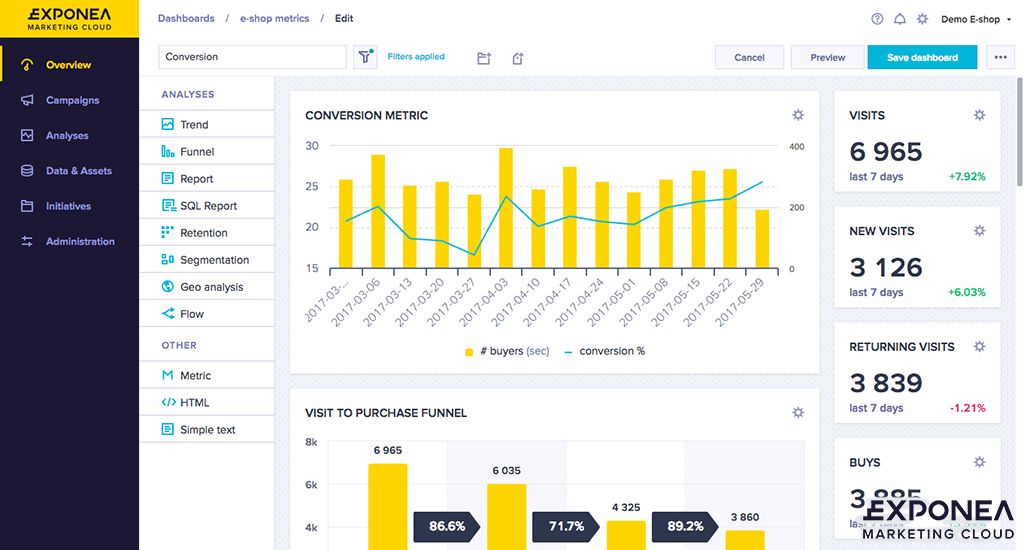Viewport: 1024px width, 550px height.
Task: Open the notifications bell
Action: [x=900, y=19]
